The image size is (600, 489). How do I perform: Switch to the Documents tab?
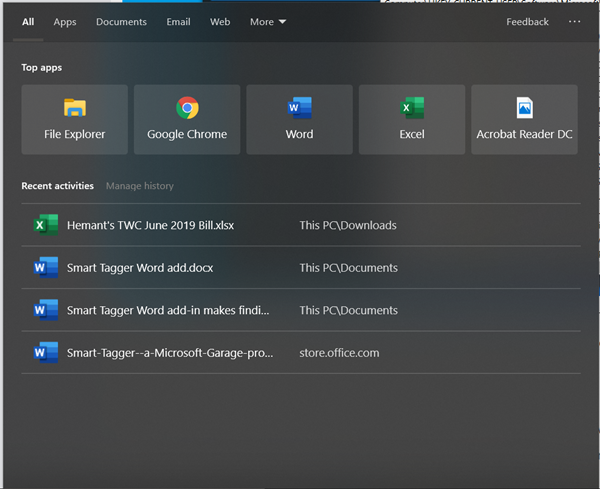click(121, 22)
